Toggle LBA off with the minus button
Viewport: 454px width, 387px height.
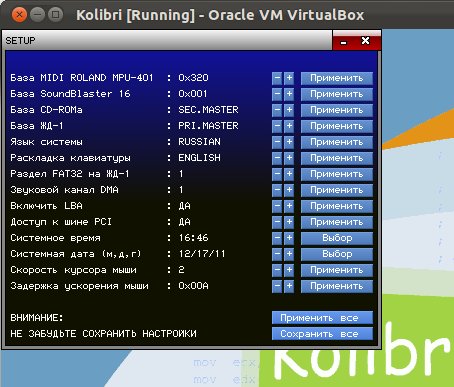277,206
